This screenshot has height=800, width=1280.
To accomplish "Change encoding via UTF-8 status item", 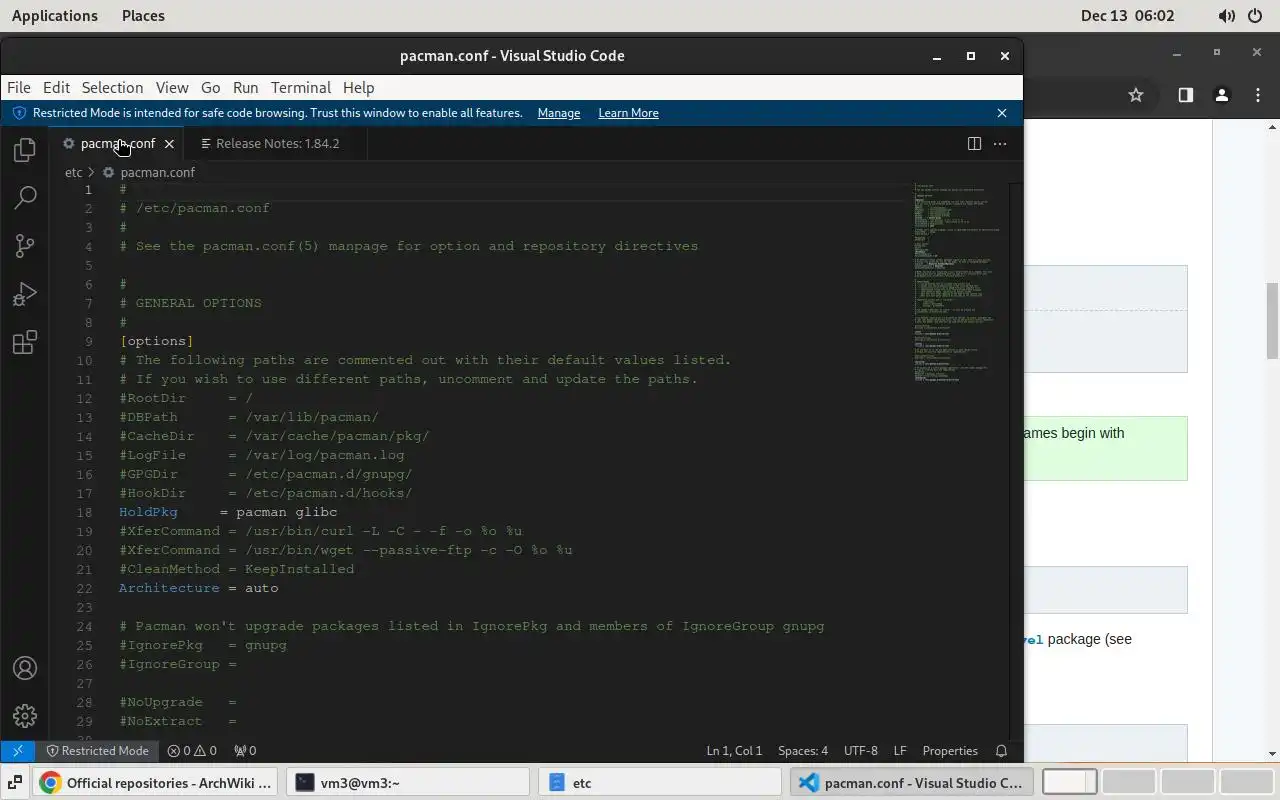I will 860,751.
